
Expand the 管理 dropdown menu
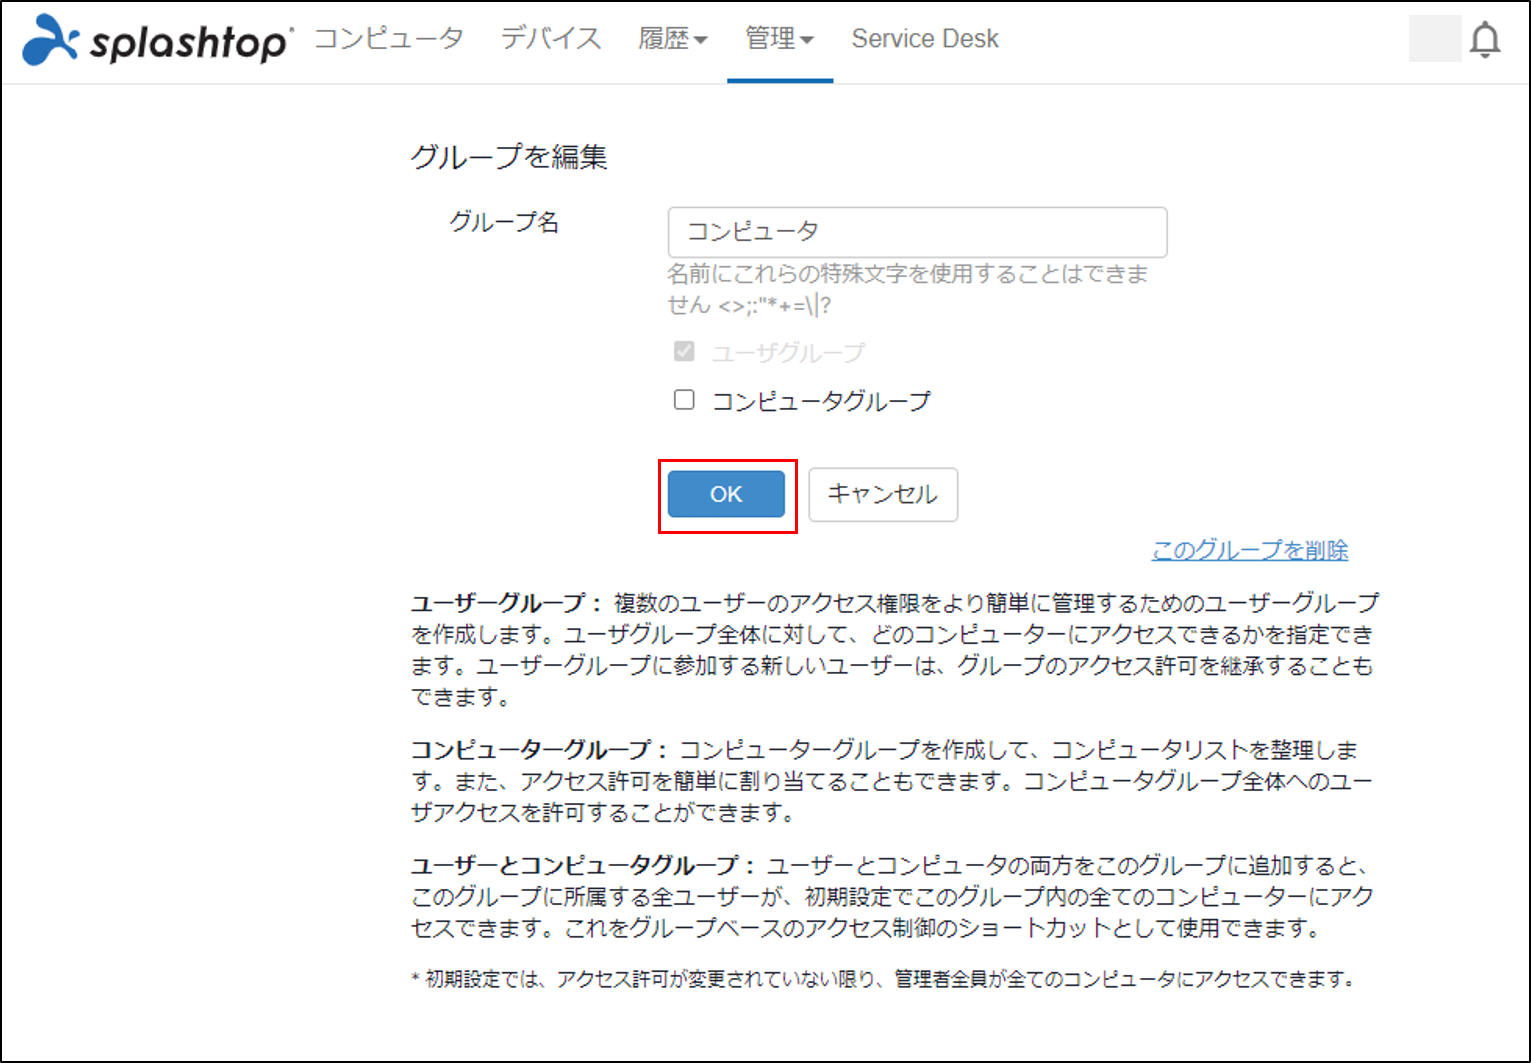780,39
